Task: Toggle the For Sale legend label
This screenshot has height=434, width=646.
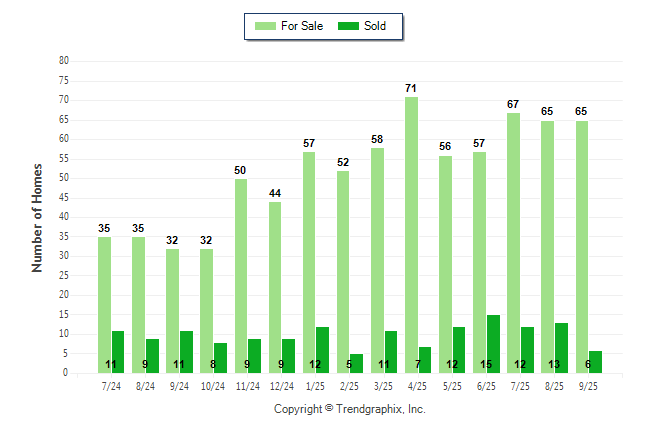Action: pos(302,26)
